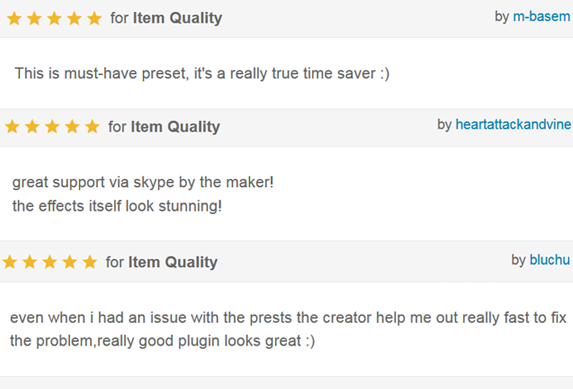The width and height of the screenshot is (573, 389).
Task: Click third star in heartattackandvine's review rating
Action: coord(52,127)
